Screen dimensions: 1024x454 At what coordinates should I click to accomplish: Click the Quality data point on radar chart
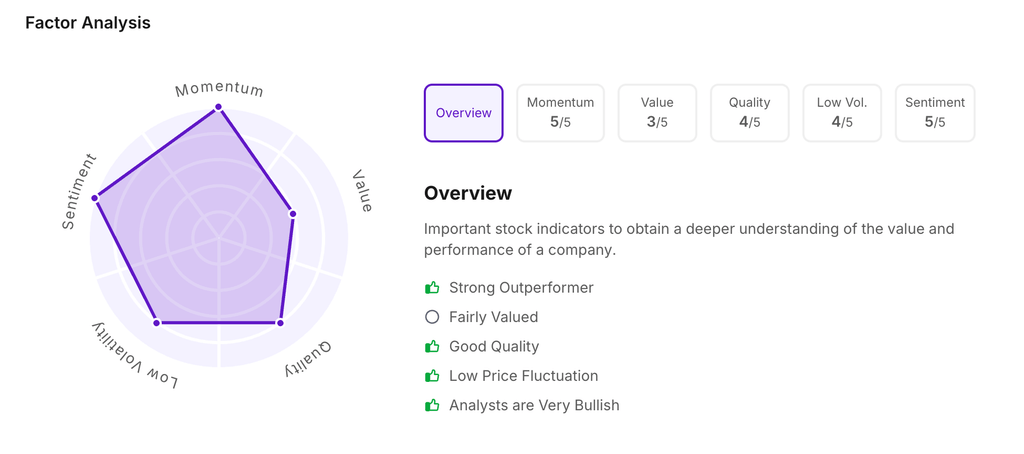280,323
